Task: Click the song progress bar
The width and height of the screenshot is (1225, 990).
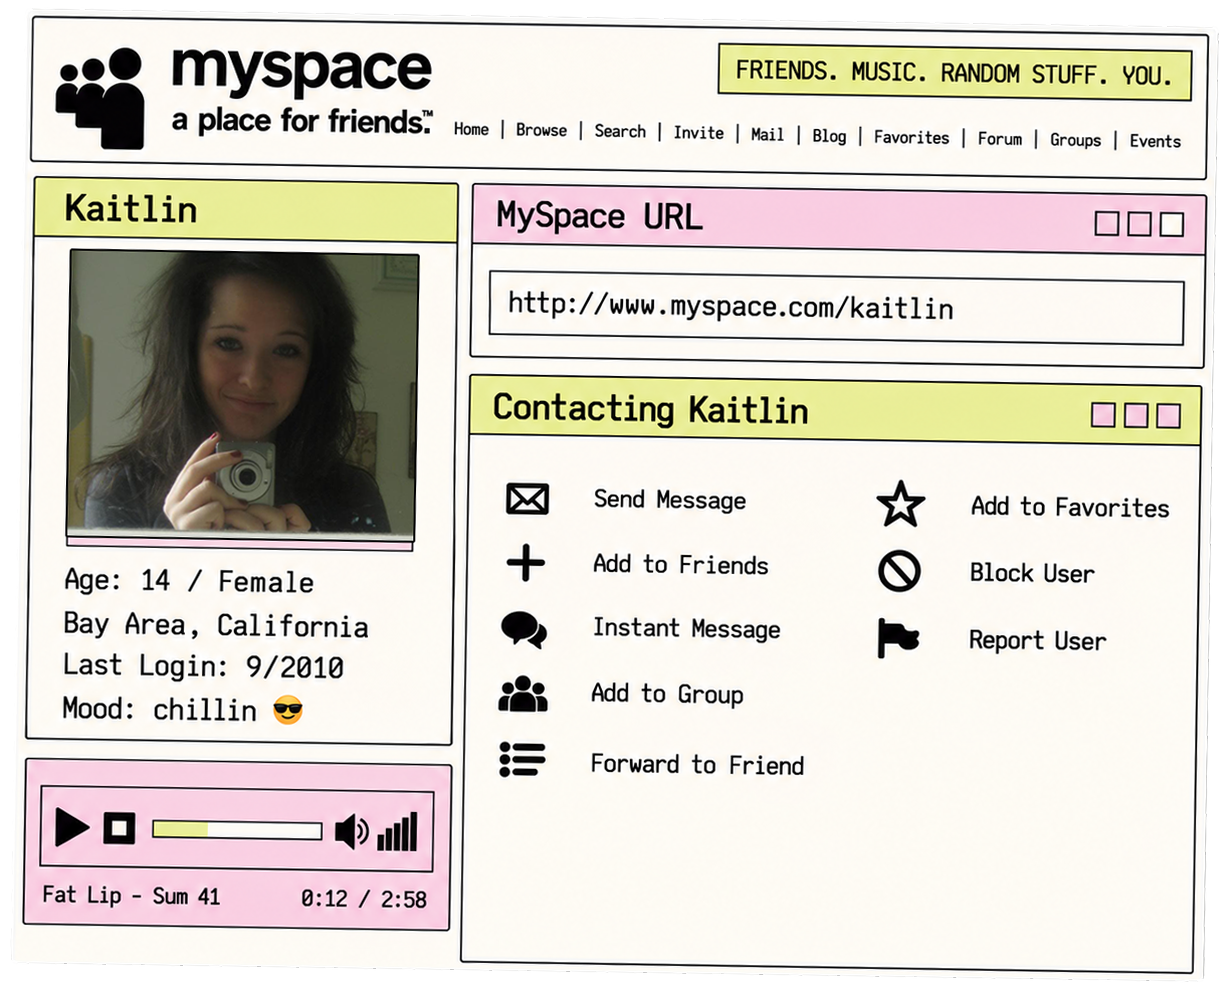Action: [237, 830]
